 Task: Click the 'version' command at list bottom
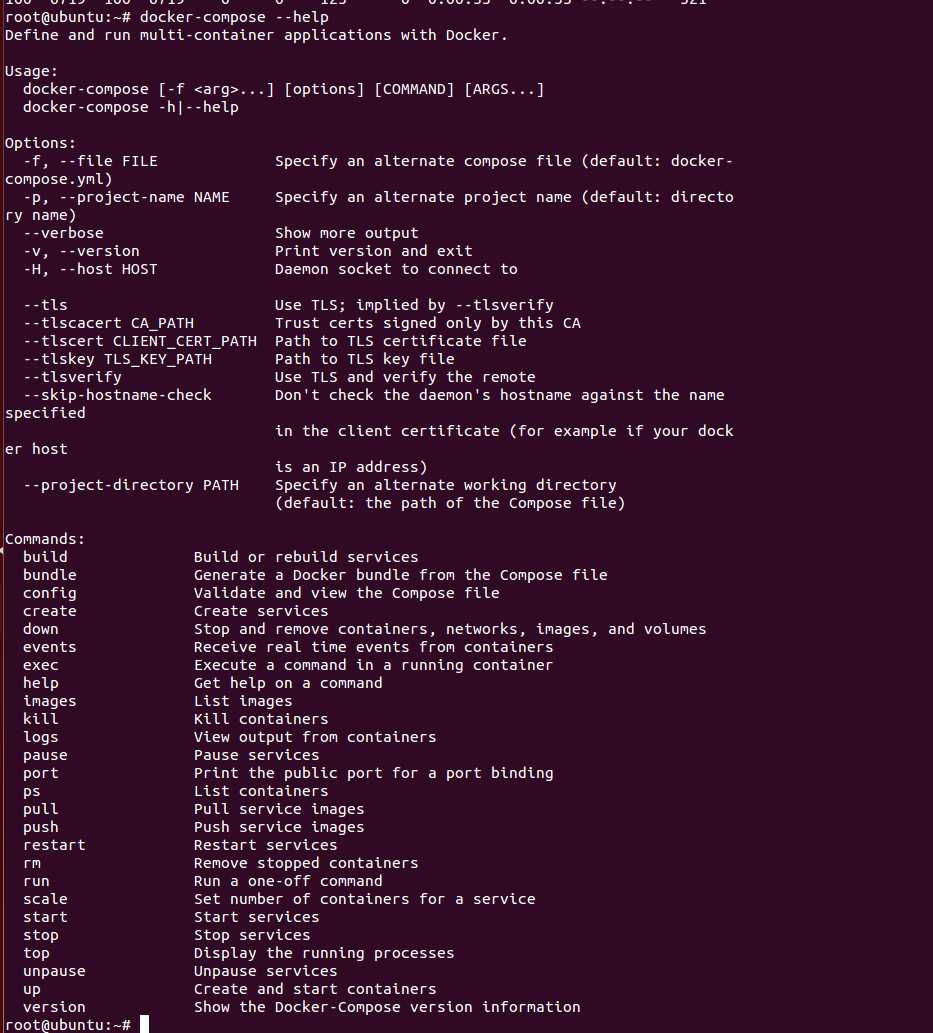coord(54,1007)
